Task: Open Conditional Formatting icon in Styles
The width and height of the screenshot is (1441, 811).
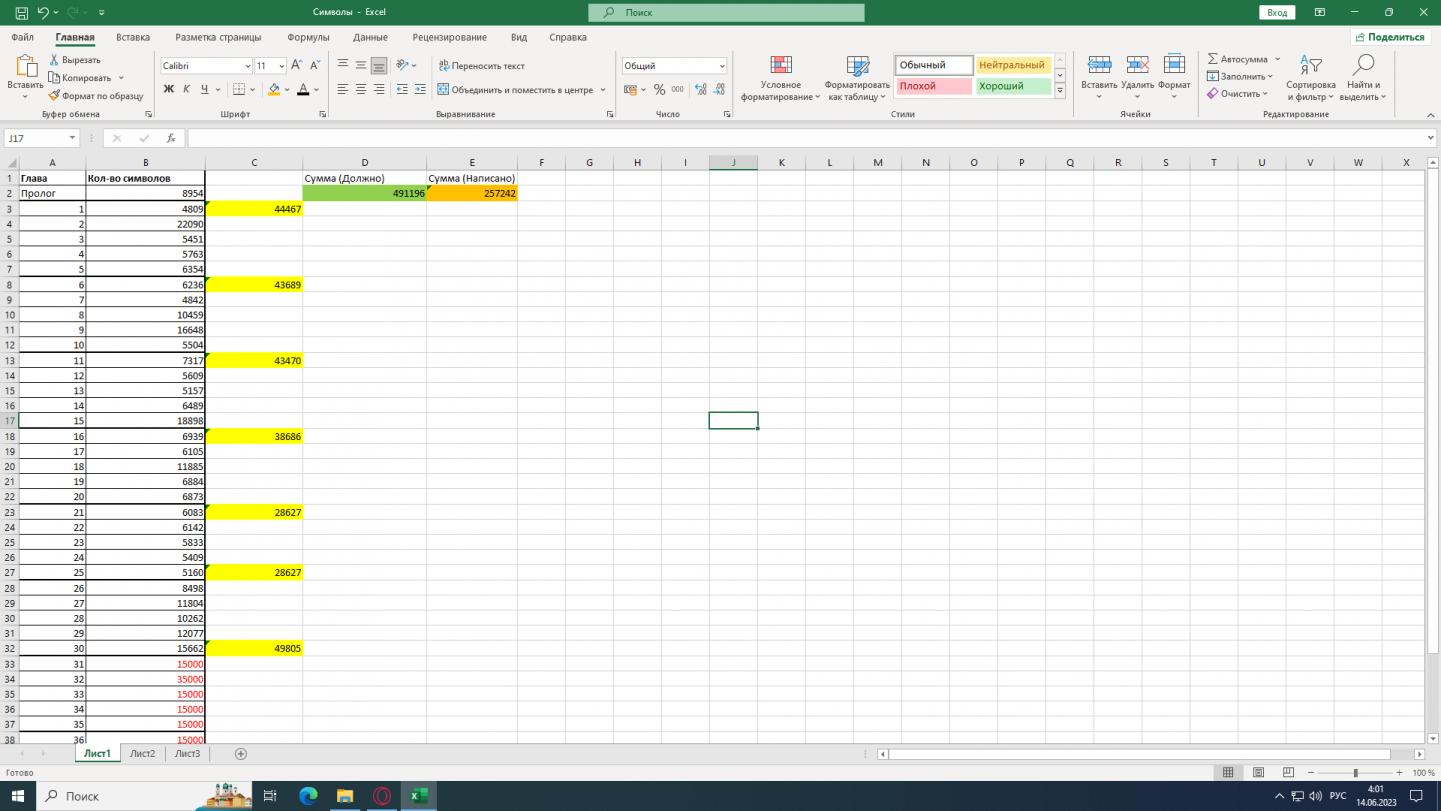Action: pyautogui.click(x=780, y=66)
